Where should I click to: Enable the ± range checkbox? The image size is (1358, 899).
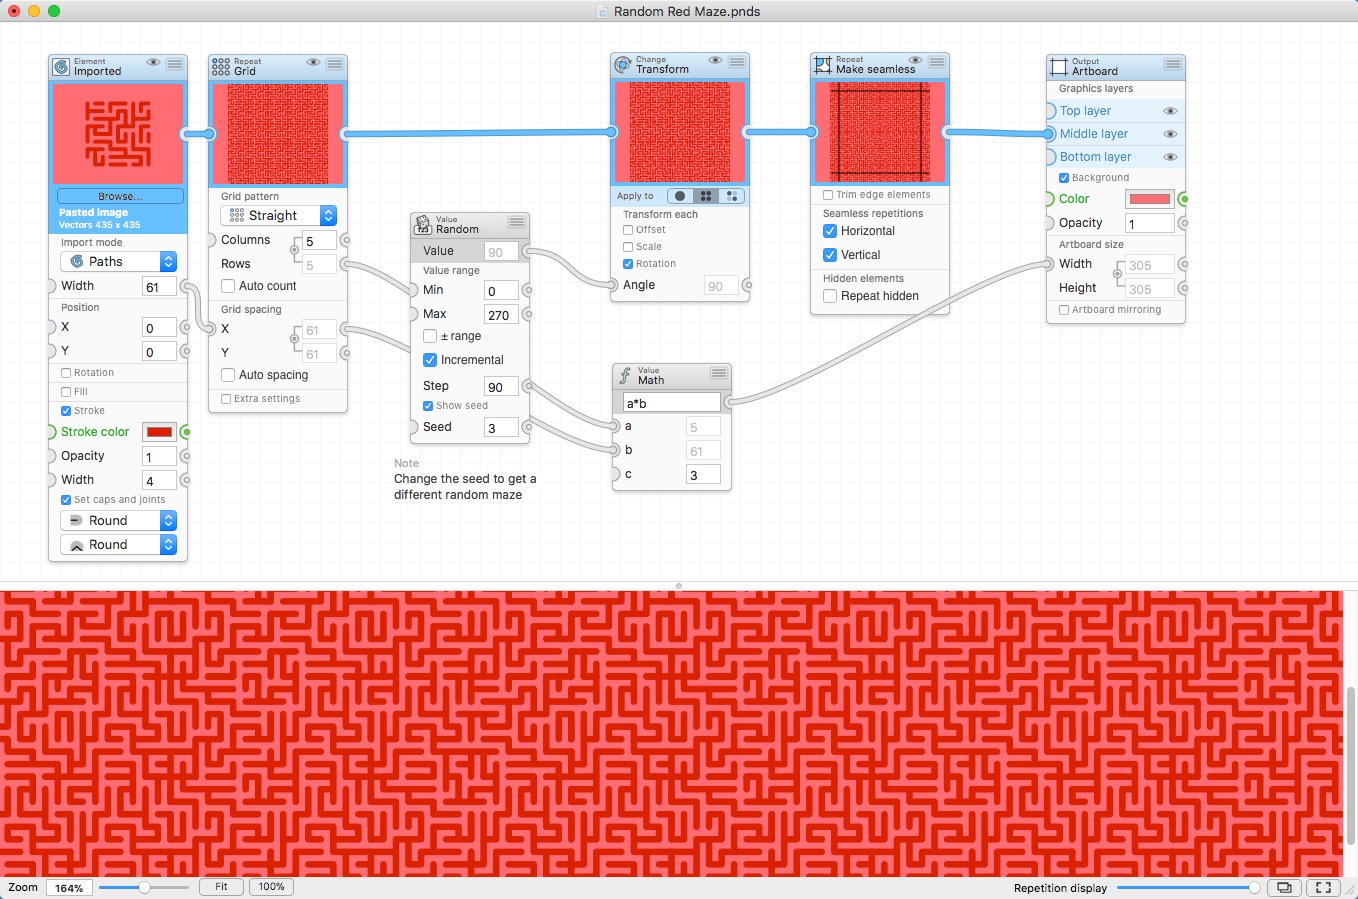430,336
